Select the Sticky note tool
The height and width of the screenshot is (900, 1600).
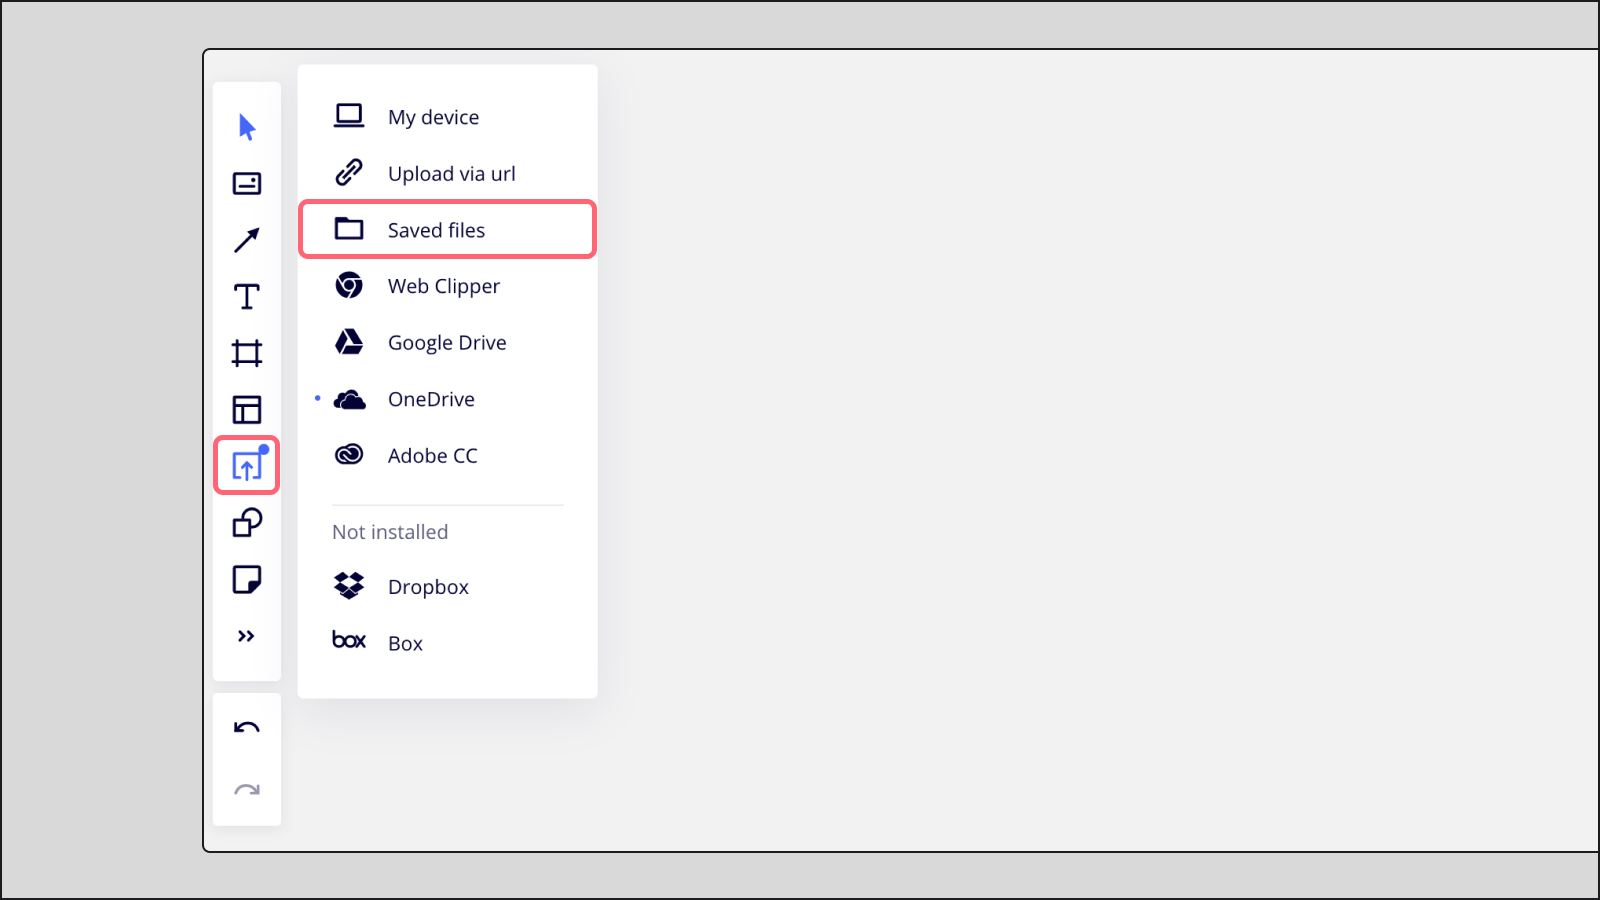pyautogui.click(x=247, y=580)
